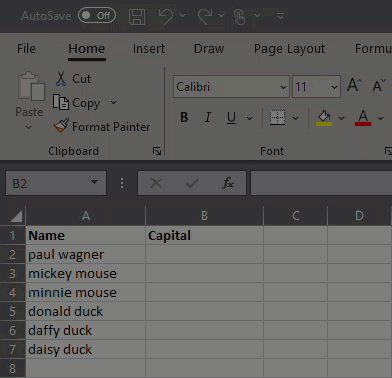
Task: Select row 1 header
Action: pos(13,235)
